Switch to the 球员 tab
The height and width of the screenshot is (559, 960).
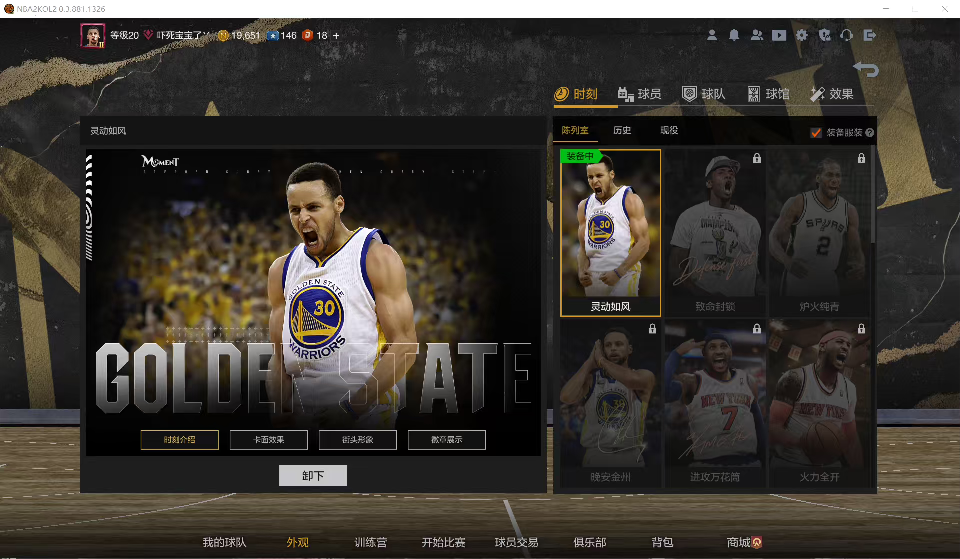639,94
